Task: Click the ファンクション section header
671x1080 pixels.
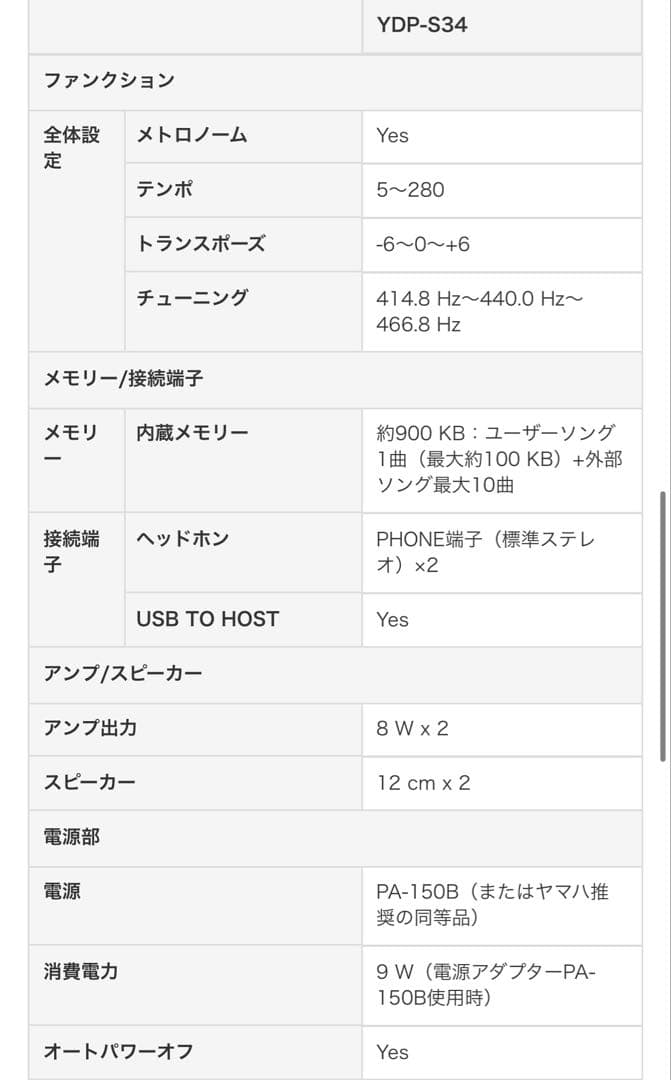Action: pyautogui.click(x=108, y=81)
